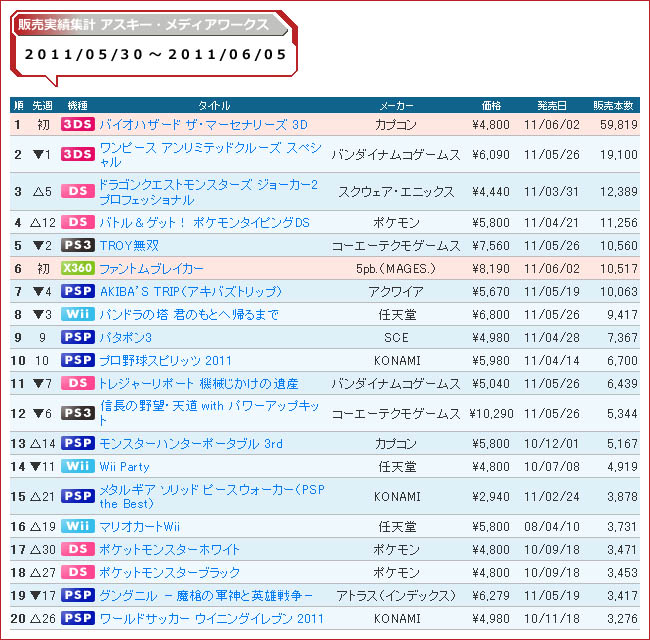The image size is (650, 640).
Task: Click PSP badge beside AKIBA'S TRIP
Action: pyautogui.click(x=78, y=291)
